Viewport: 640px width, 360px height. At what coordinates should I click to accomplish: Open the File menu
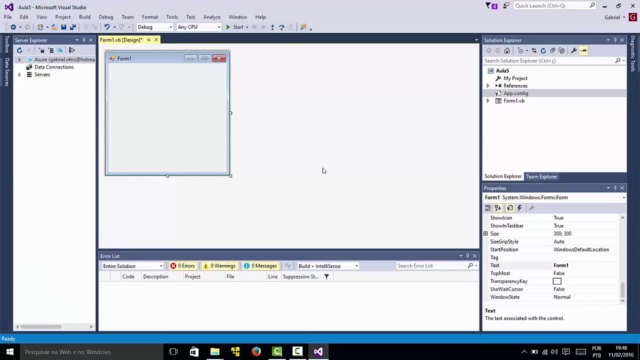[x=8, y=17]
